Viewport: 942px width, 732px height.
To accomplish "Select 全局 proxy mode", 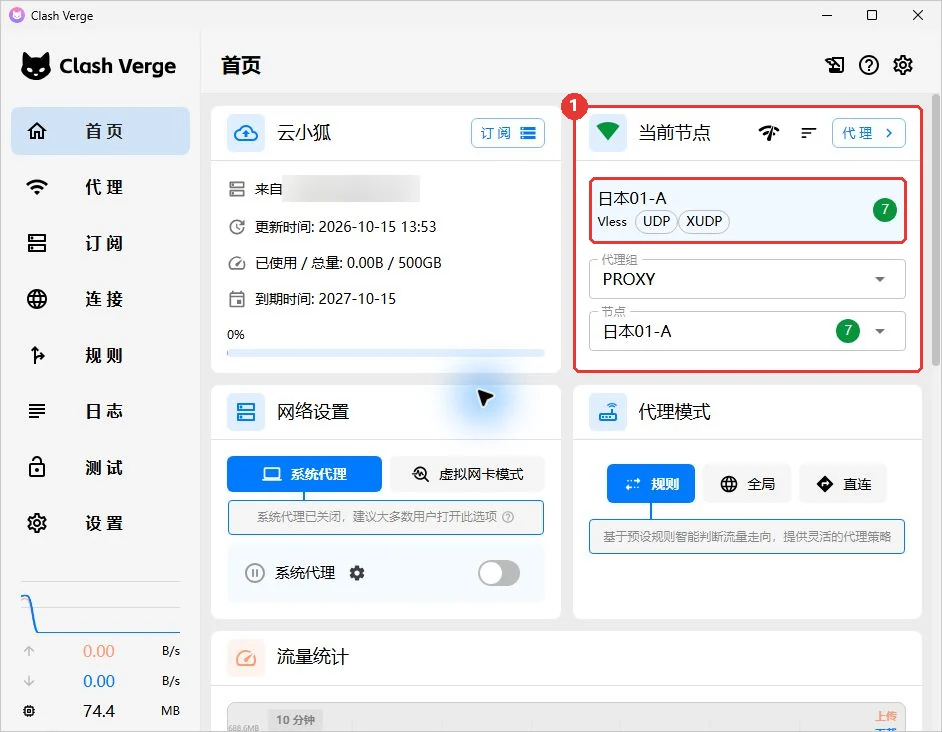I will tap(747, 484).
